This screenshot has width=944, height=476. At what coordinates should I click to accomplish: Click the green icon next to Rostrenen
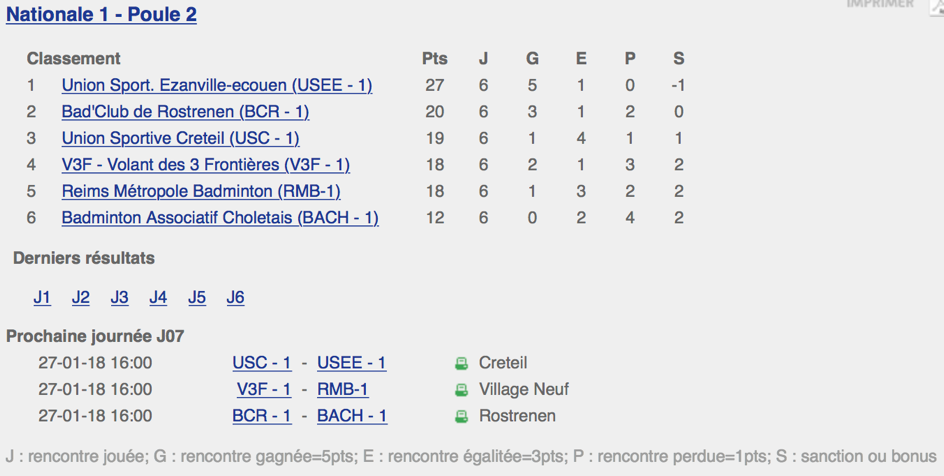point(461,416)
